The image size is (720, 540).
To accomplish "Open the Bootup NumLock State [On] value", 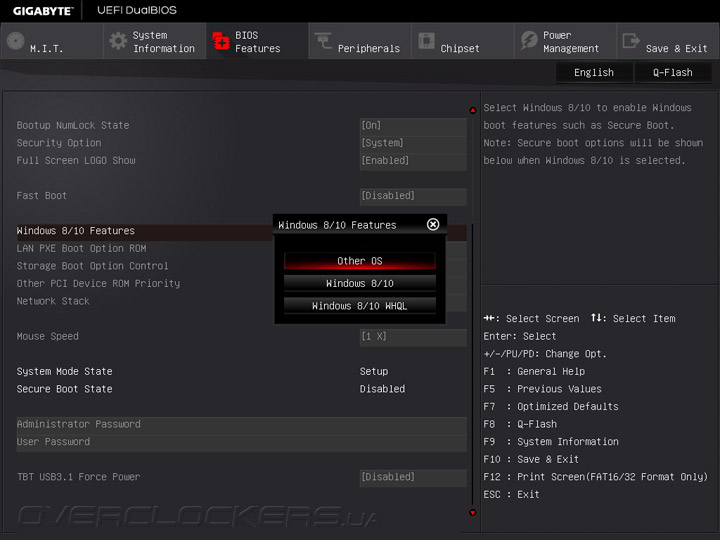I will [413, 125].
